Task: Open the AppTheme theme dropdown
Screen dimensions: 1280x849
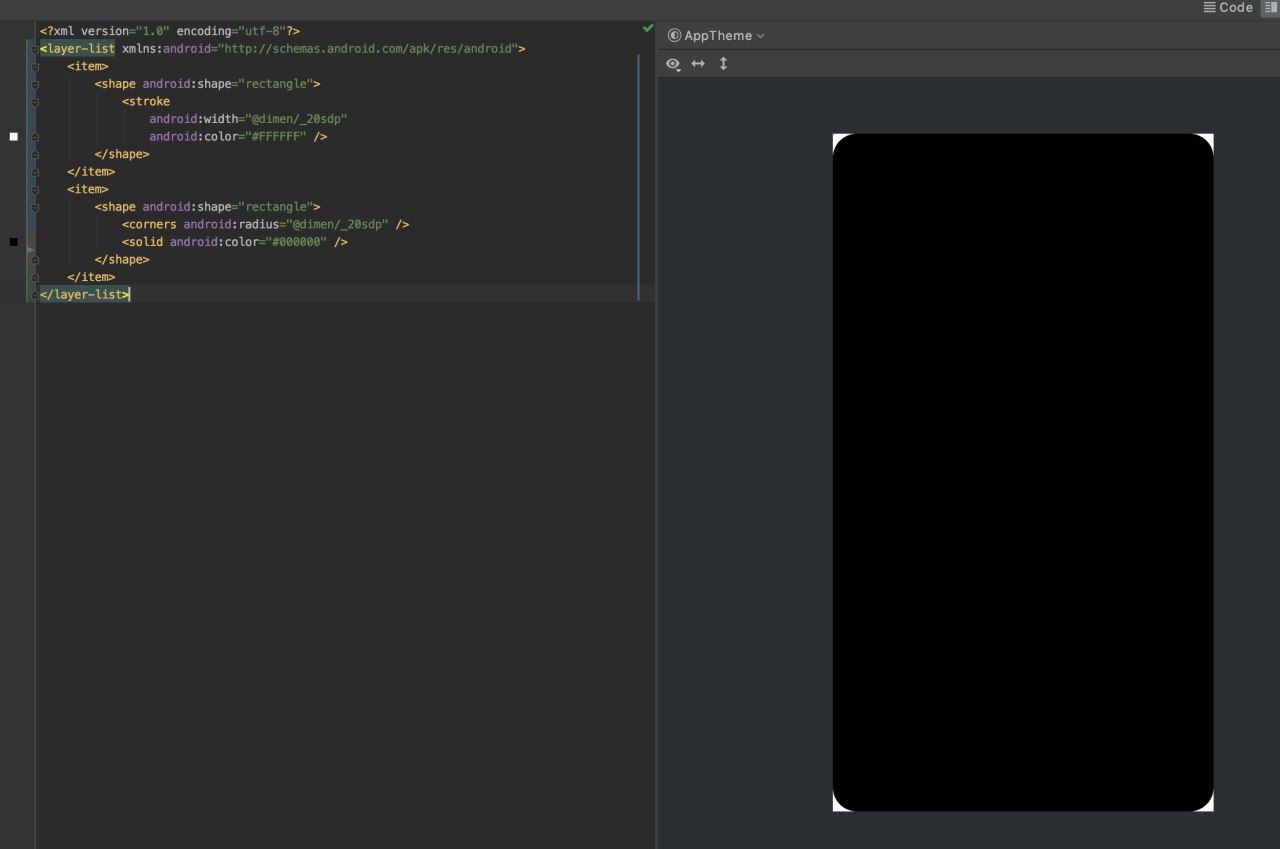Action: coord(716,36)
